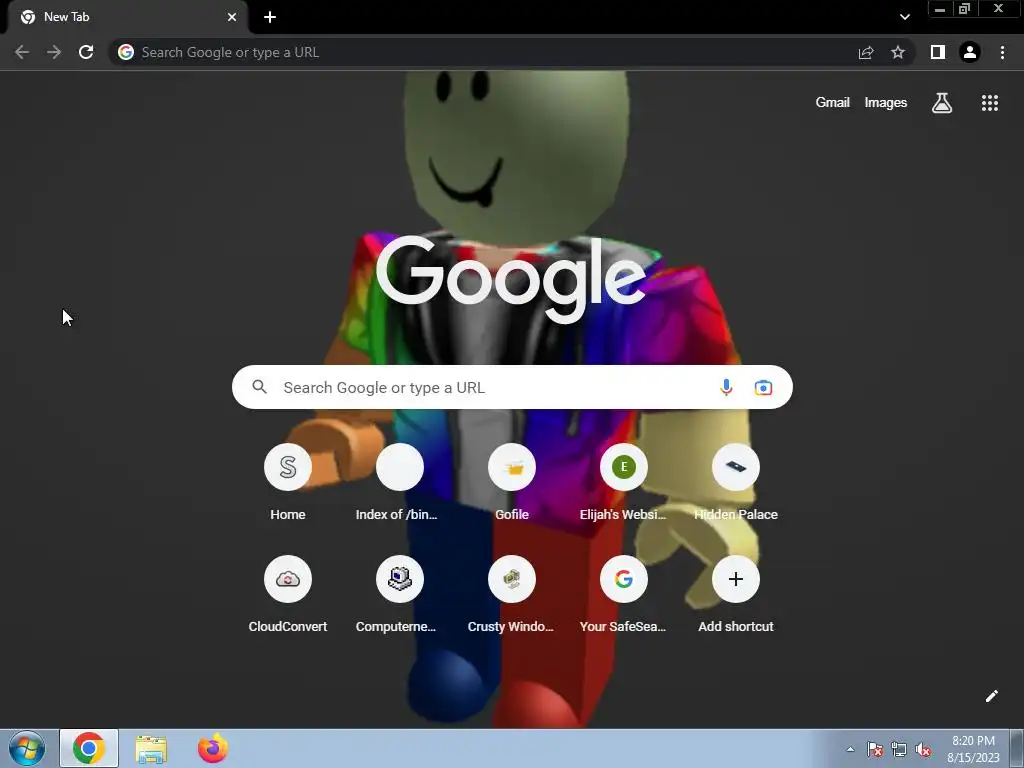
Task: Close the New Tab tab
Action: pos(232,17)
